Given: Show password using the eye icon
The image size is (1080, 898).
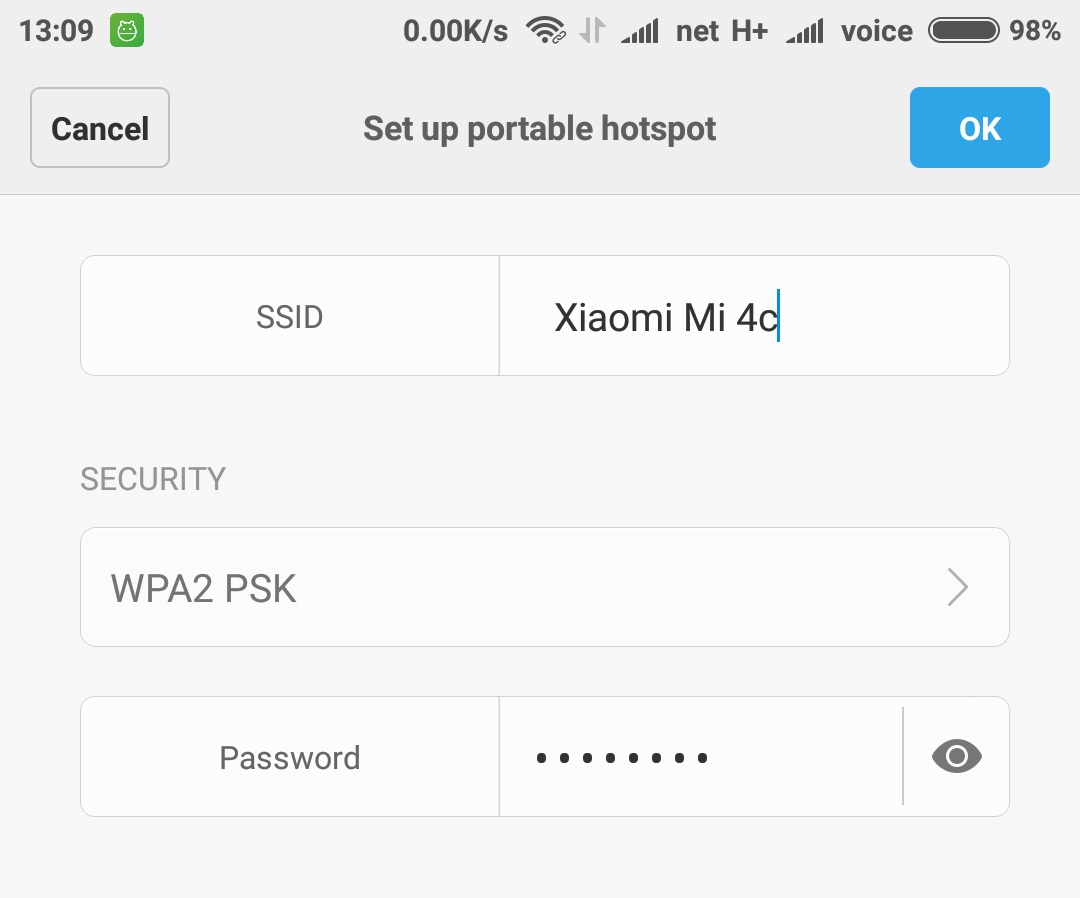Looking at the screenshot, I should [x=957, y=756].
